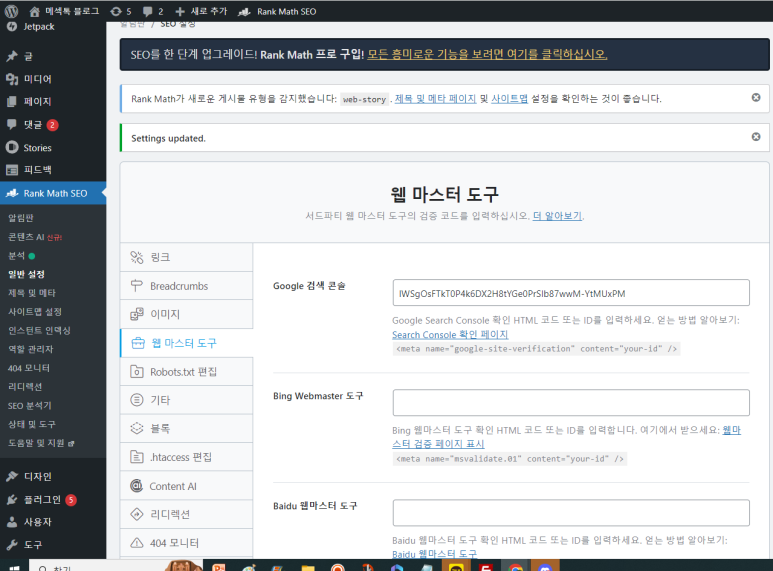Open 제목 및 메타 submenu item

32,293
